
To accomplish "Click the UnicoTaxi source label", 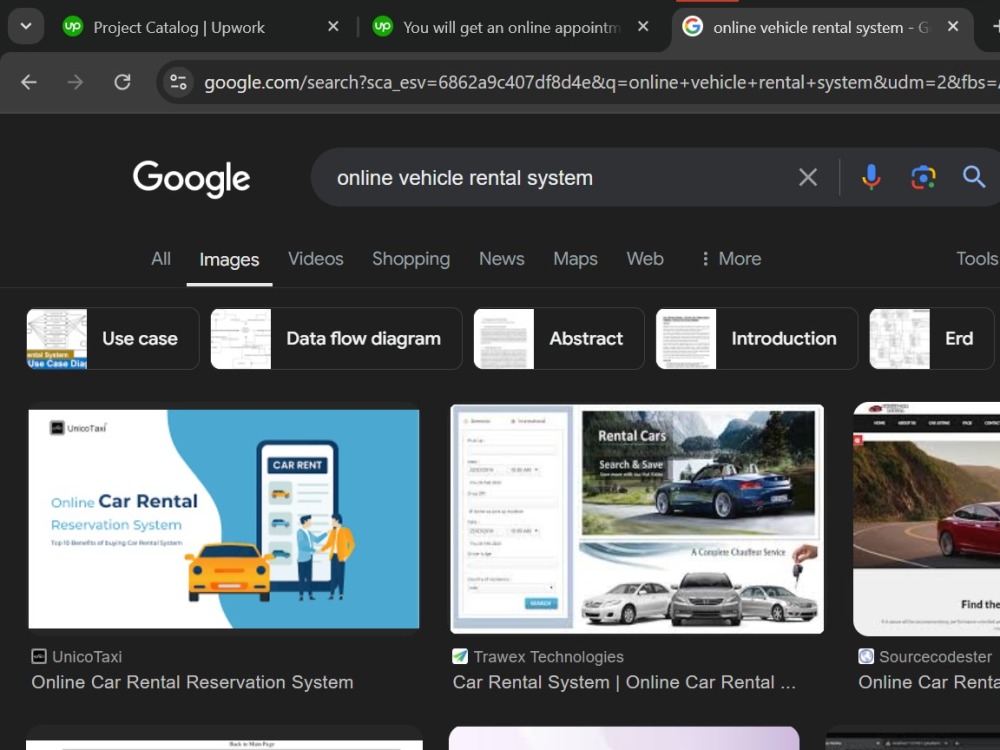I will point(87,657).
